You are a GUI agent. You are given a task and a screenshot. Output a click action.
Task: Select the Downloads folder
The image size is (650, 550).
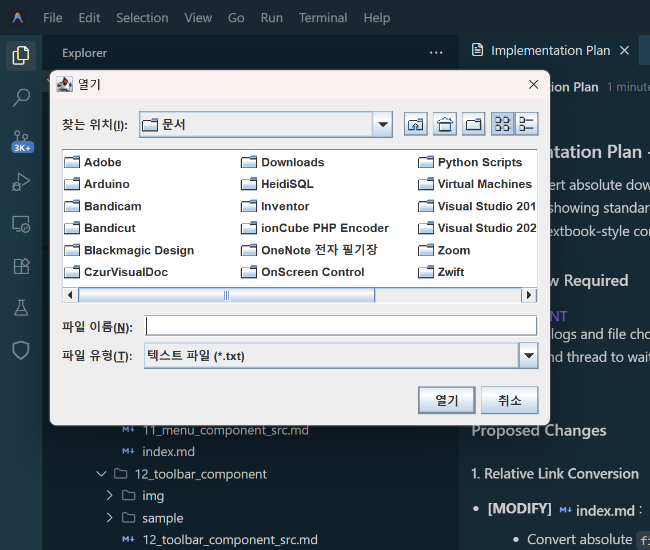tap(283, 162)
